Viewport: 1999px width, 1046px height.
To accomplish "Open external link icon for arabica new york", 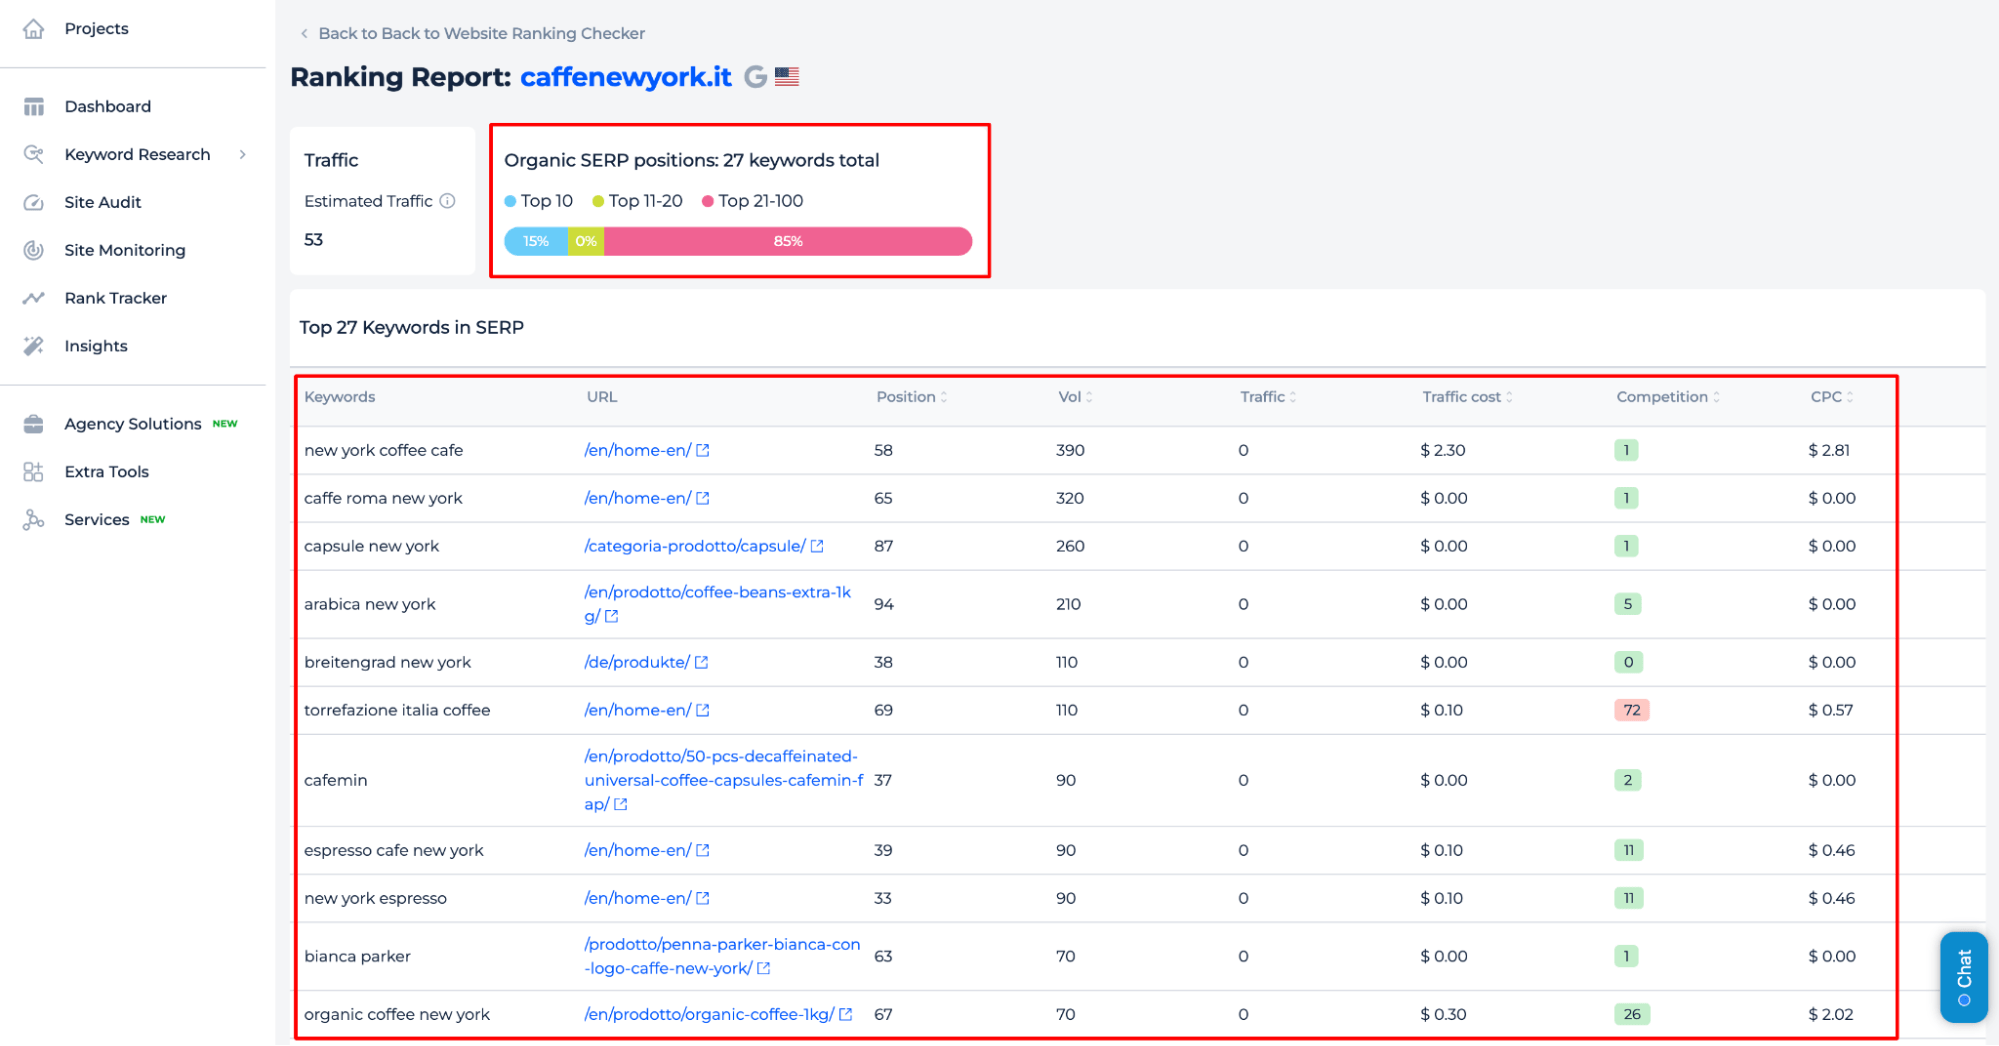I will (612, 617).
